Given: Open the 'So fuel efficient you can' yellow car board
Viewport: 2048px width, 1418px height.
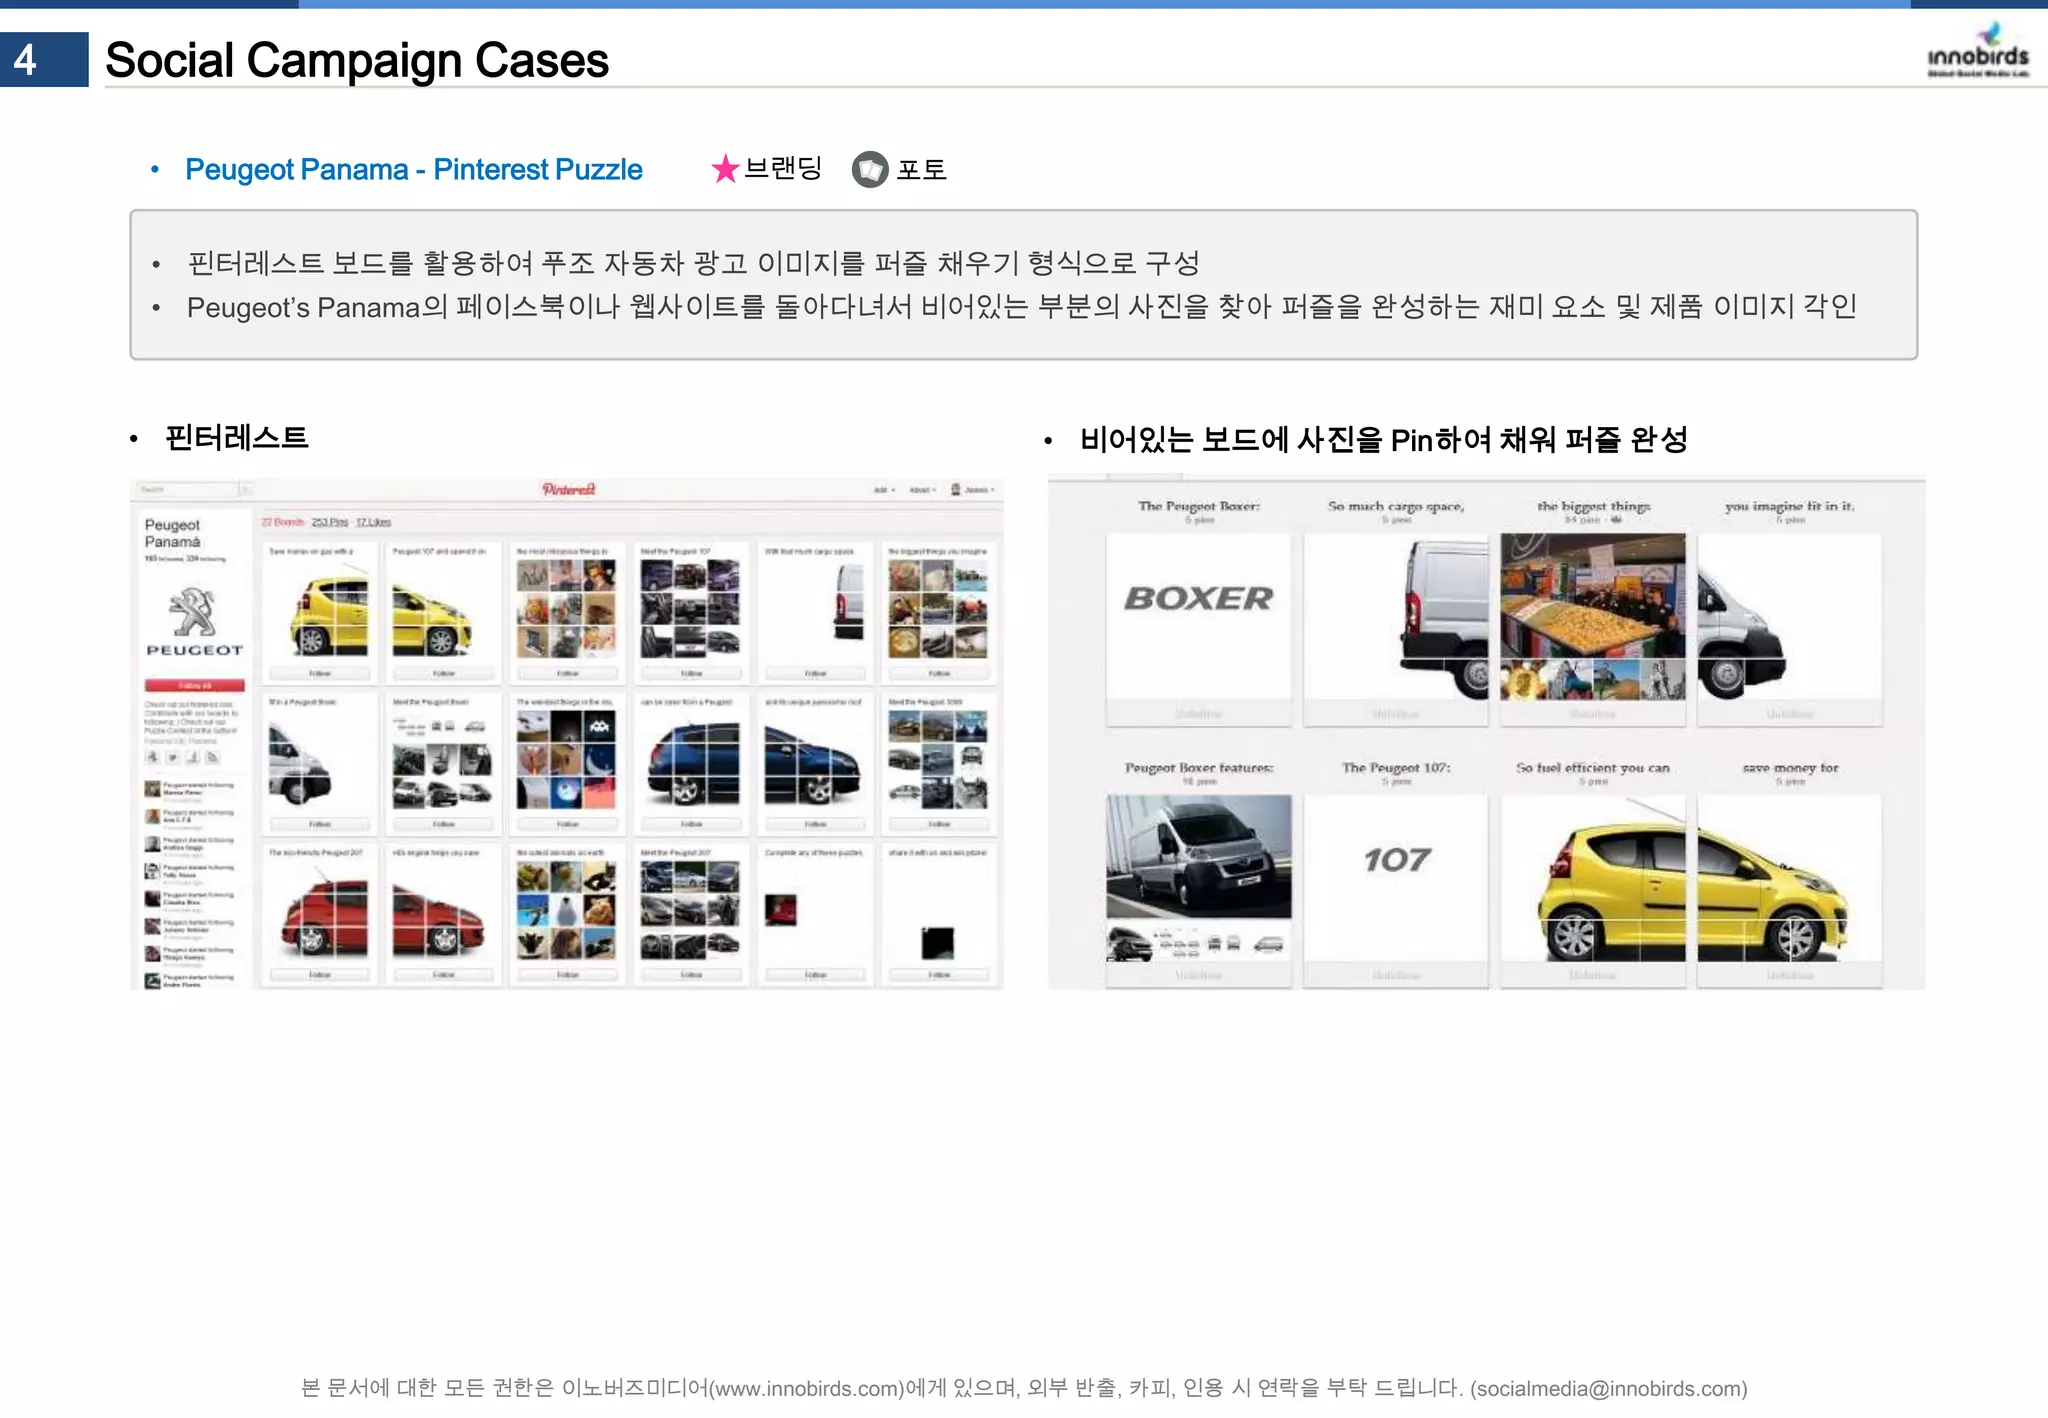Looking at the screenshot, I should 1592,878.
